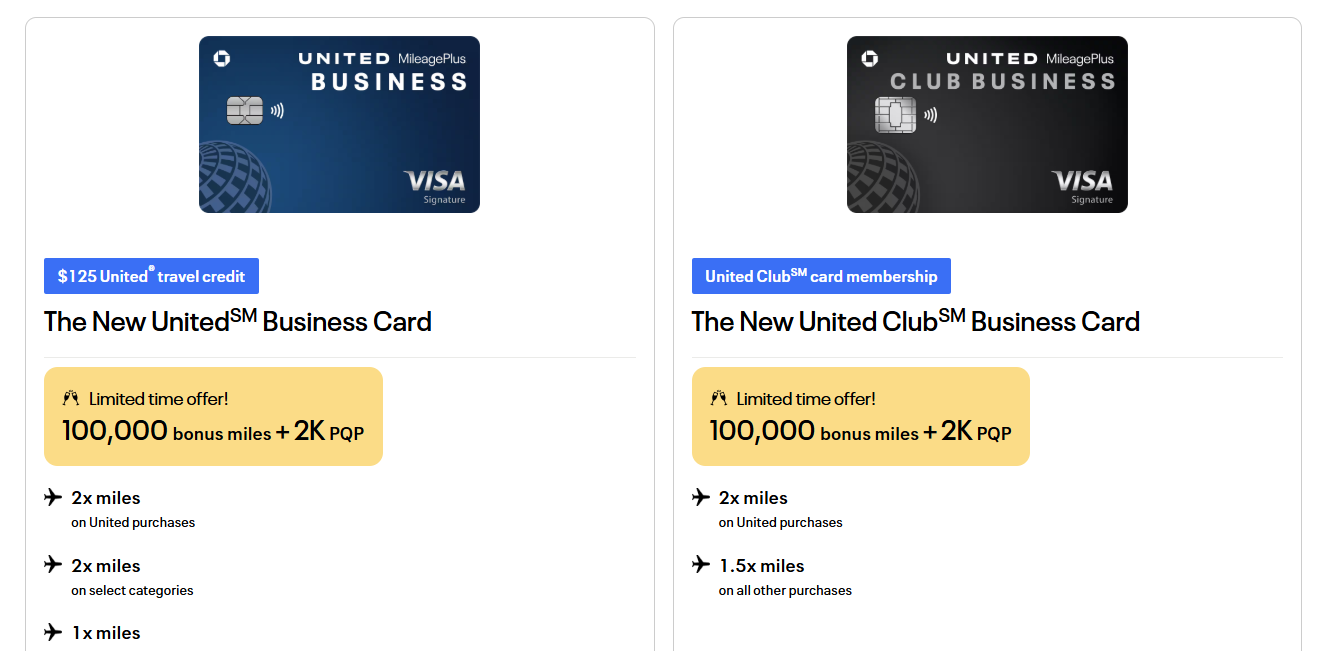Open The New United Business Card title

tap(238, 321)
